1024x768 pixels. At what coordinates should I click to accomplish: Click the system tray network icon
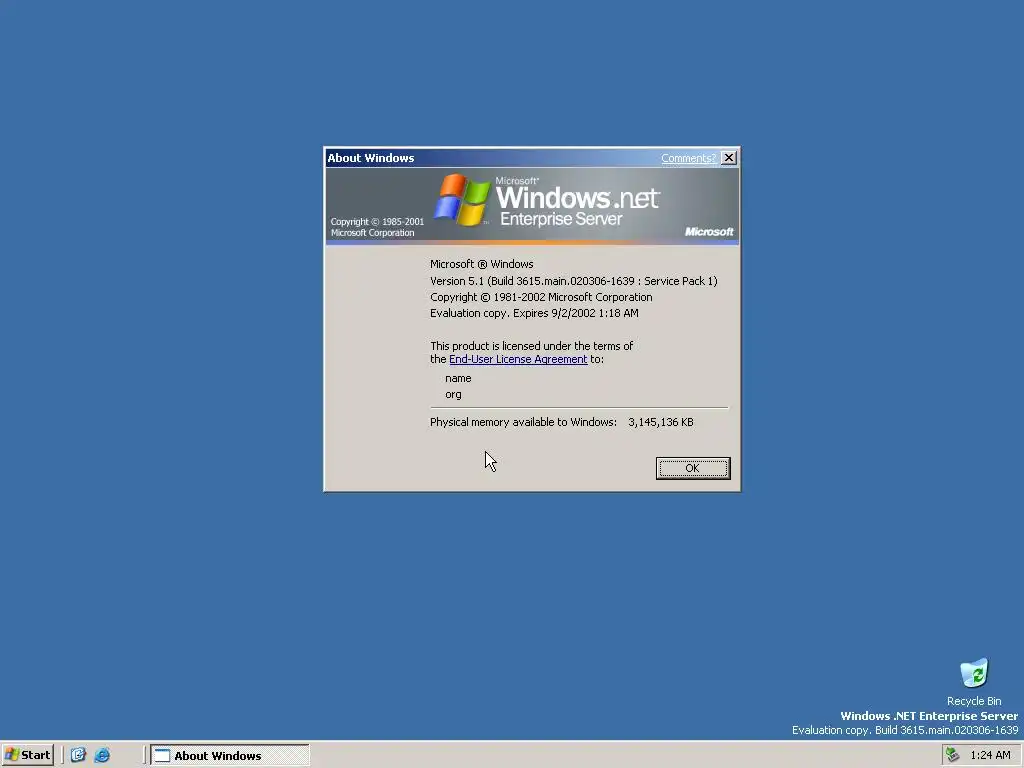click(952, 755)
